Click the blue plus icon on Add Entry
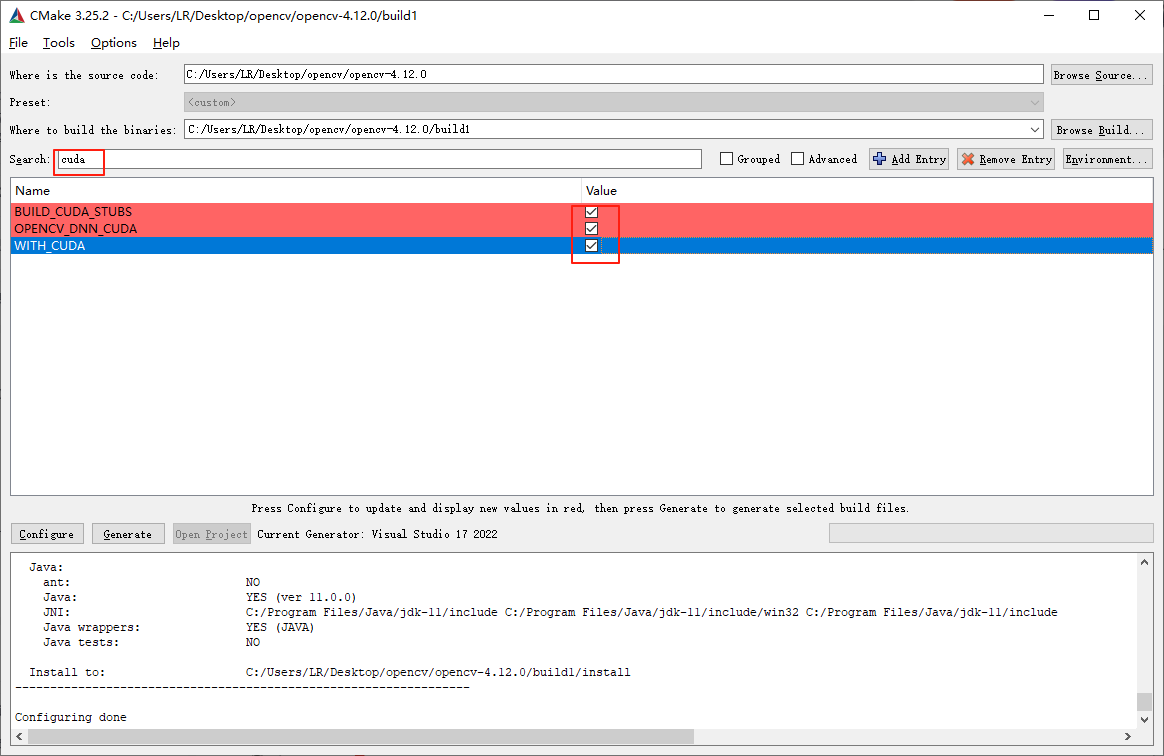 pyautogui.click(x=880, y=159)
